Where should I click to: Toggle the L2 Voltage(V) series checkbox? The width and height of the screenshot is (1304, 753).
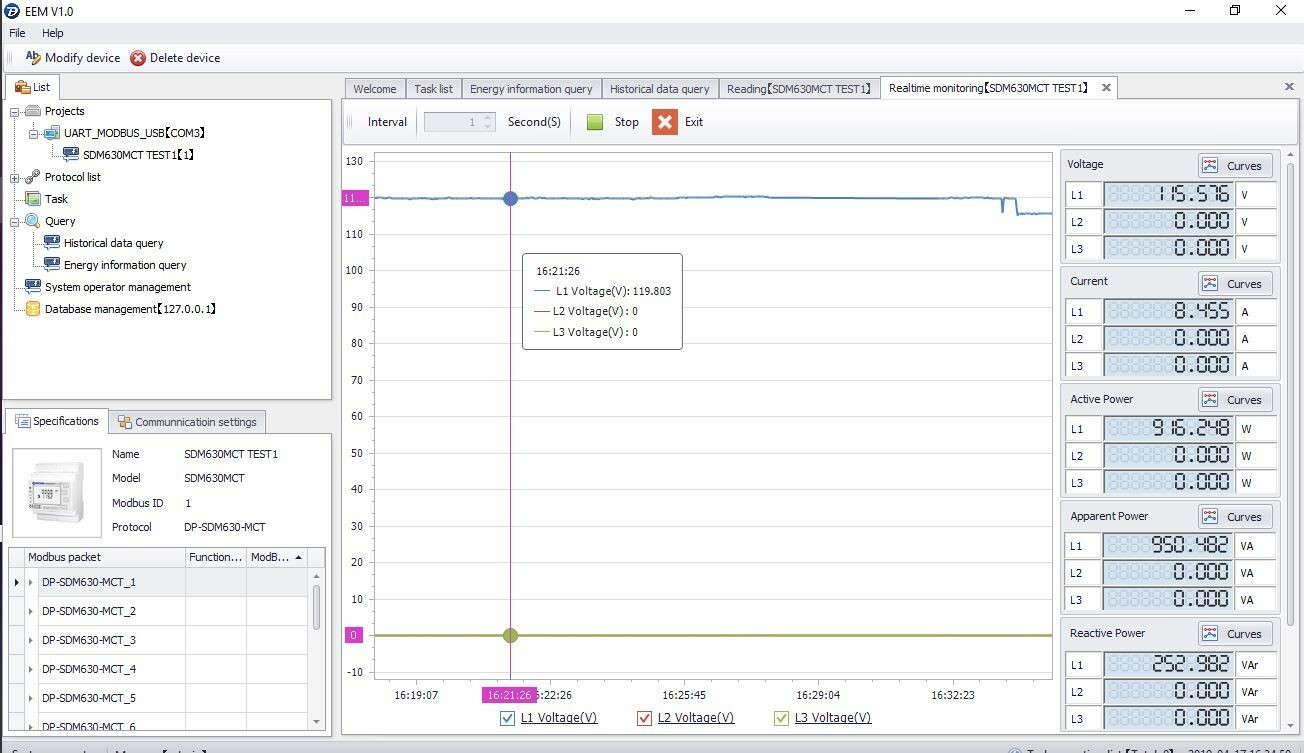(x=644, y=718)
